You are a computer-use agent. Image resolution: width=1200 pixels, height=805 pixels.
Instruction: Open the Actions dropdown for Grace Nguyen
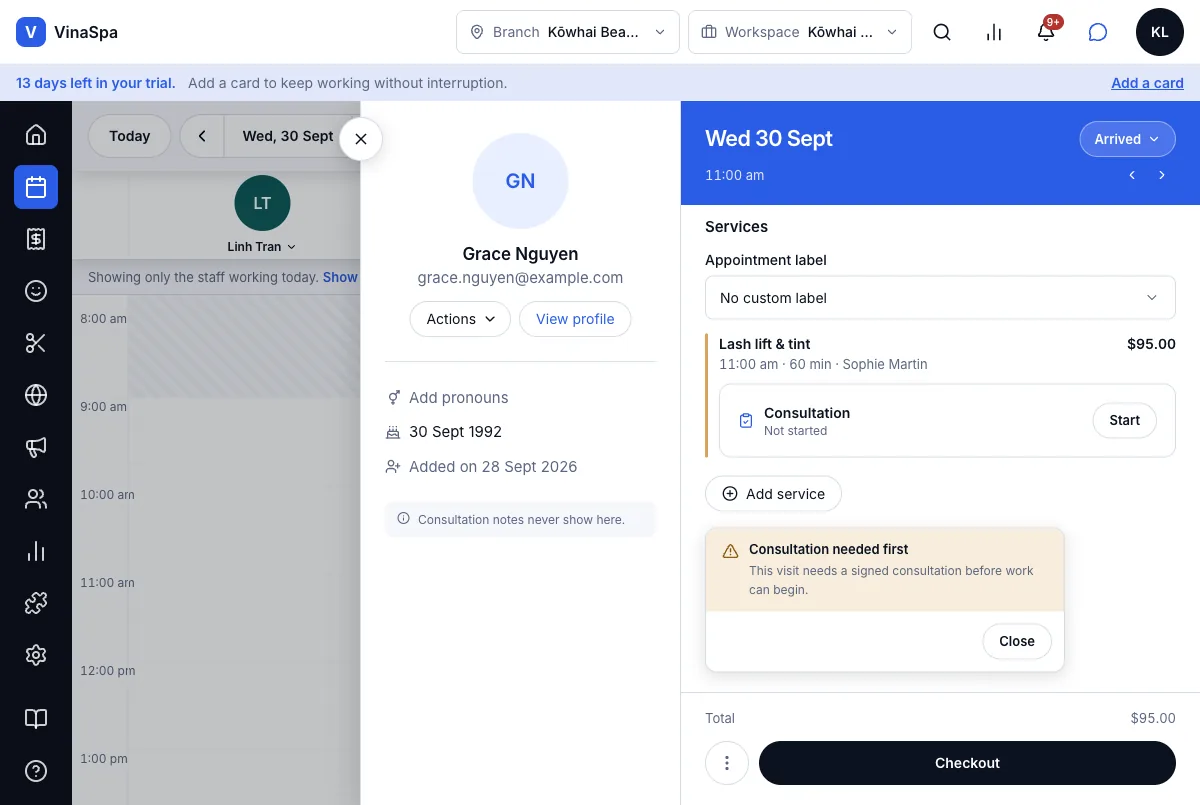pyautogui.click(x=460, y=319)
